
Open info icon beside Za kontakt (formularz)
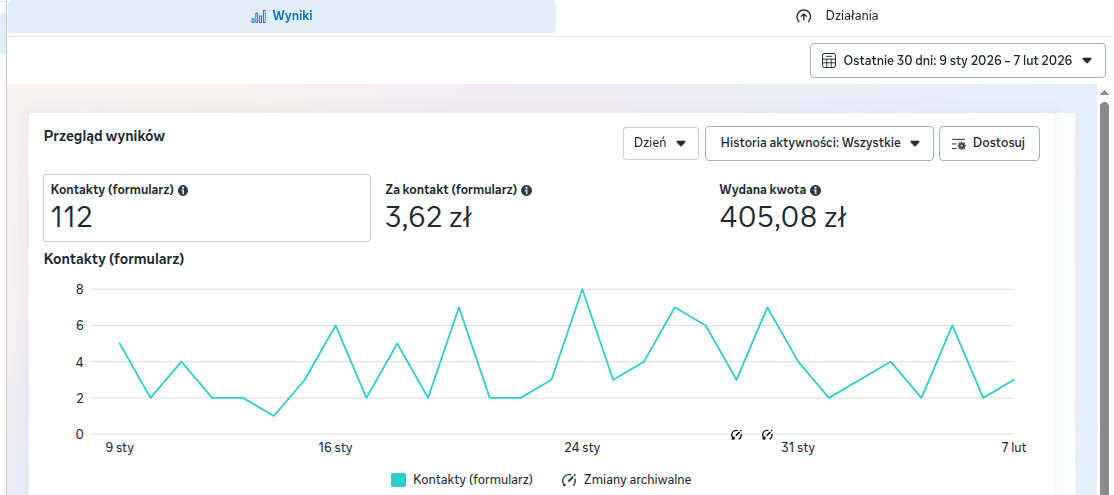click(x=526, y=190)
